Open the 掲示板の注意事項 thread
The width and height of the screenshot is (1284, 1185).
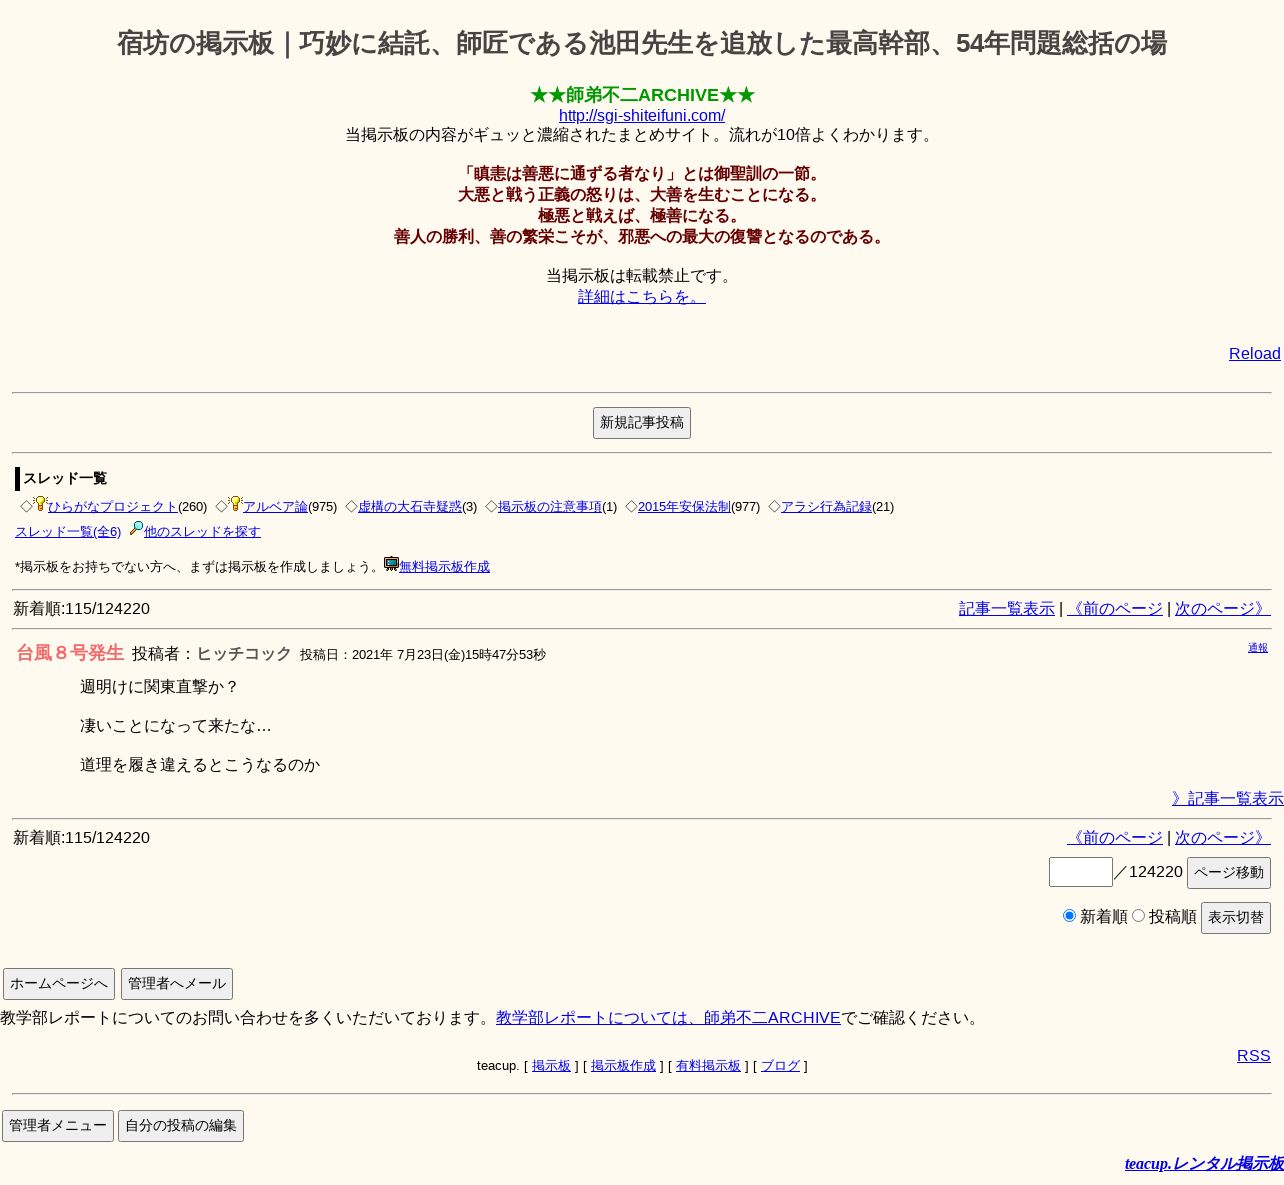pos(550,507)
